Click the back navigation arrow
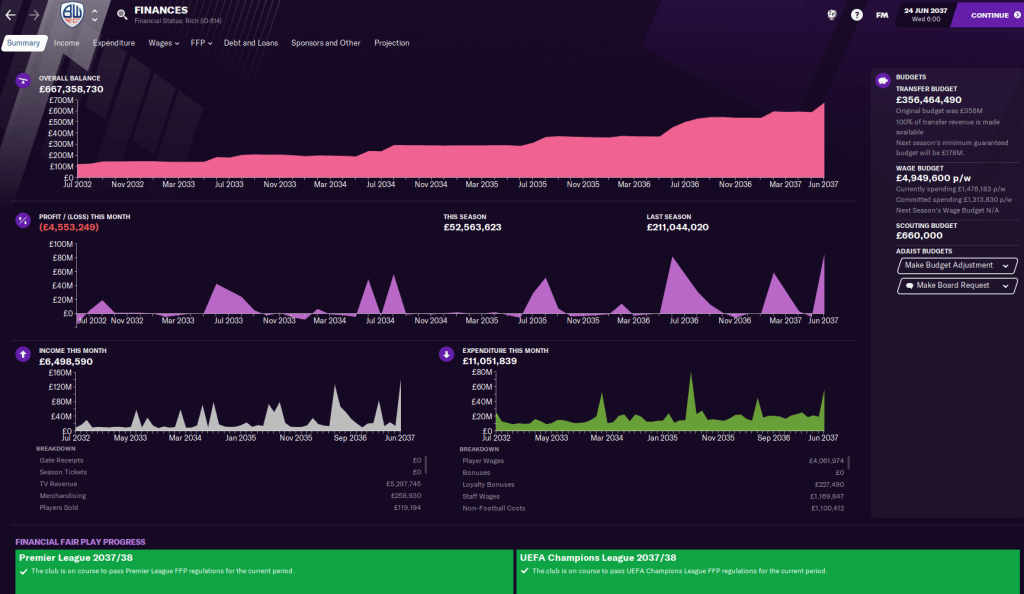 (x=11, y=15)
